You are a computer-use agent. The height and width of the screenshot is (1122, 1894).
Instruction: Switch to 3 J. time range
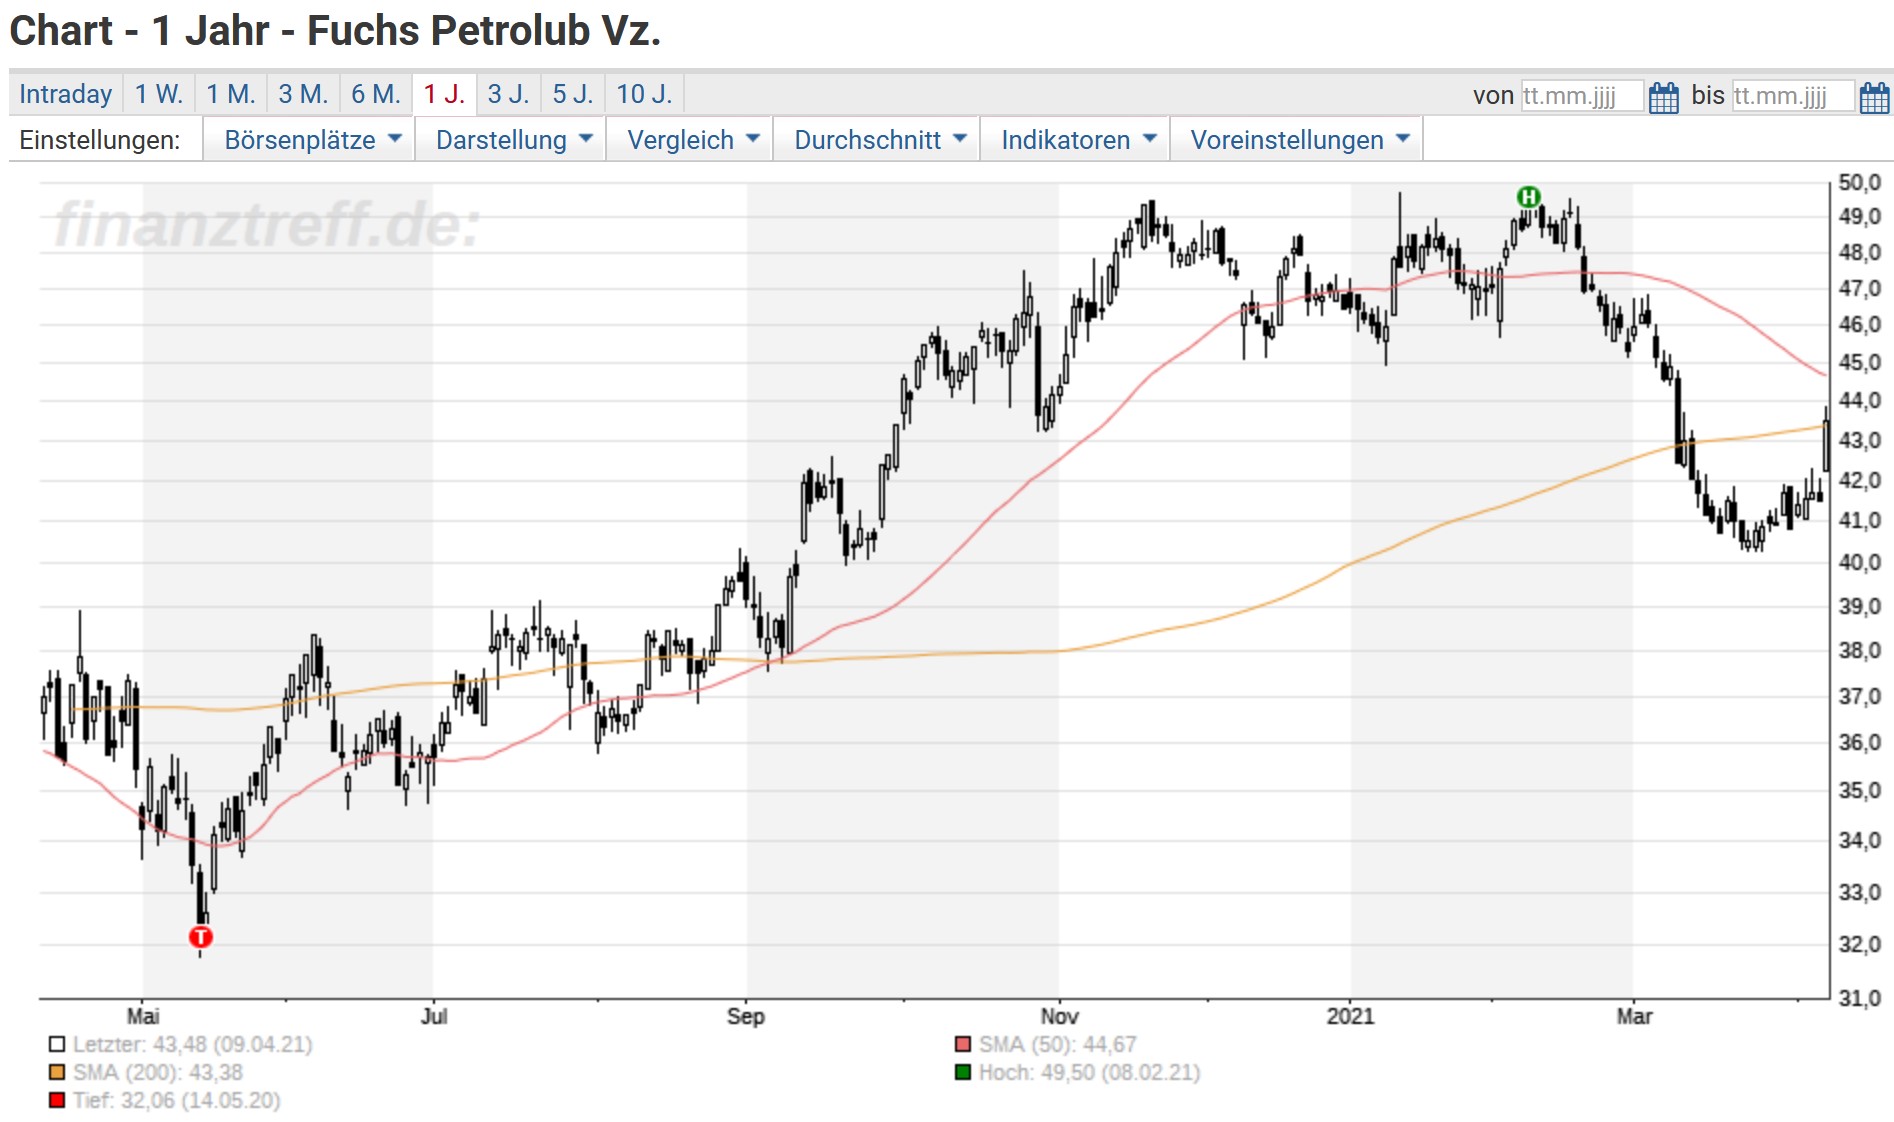(509, 94)
